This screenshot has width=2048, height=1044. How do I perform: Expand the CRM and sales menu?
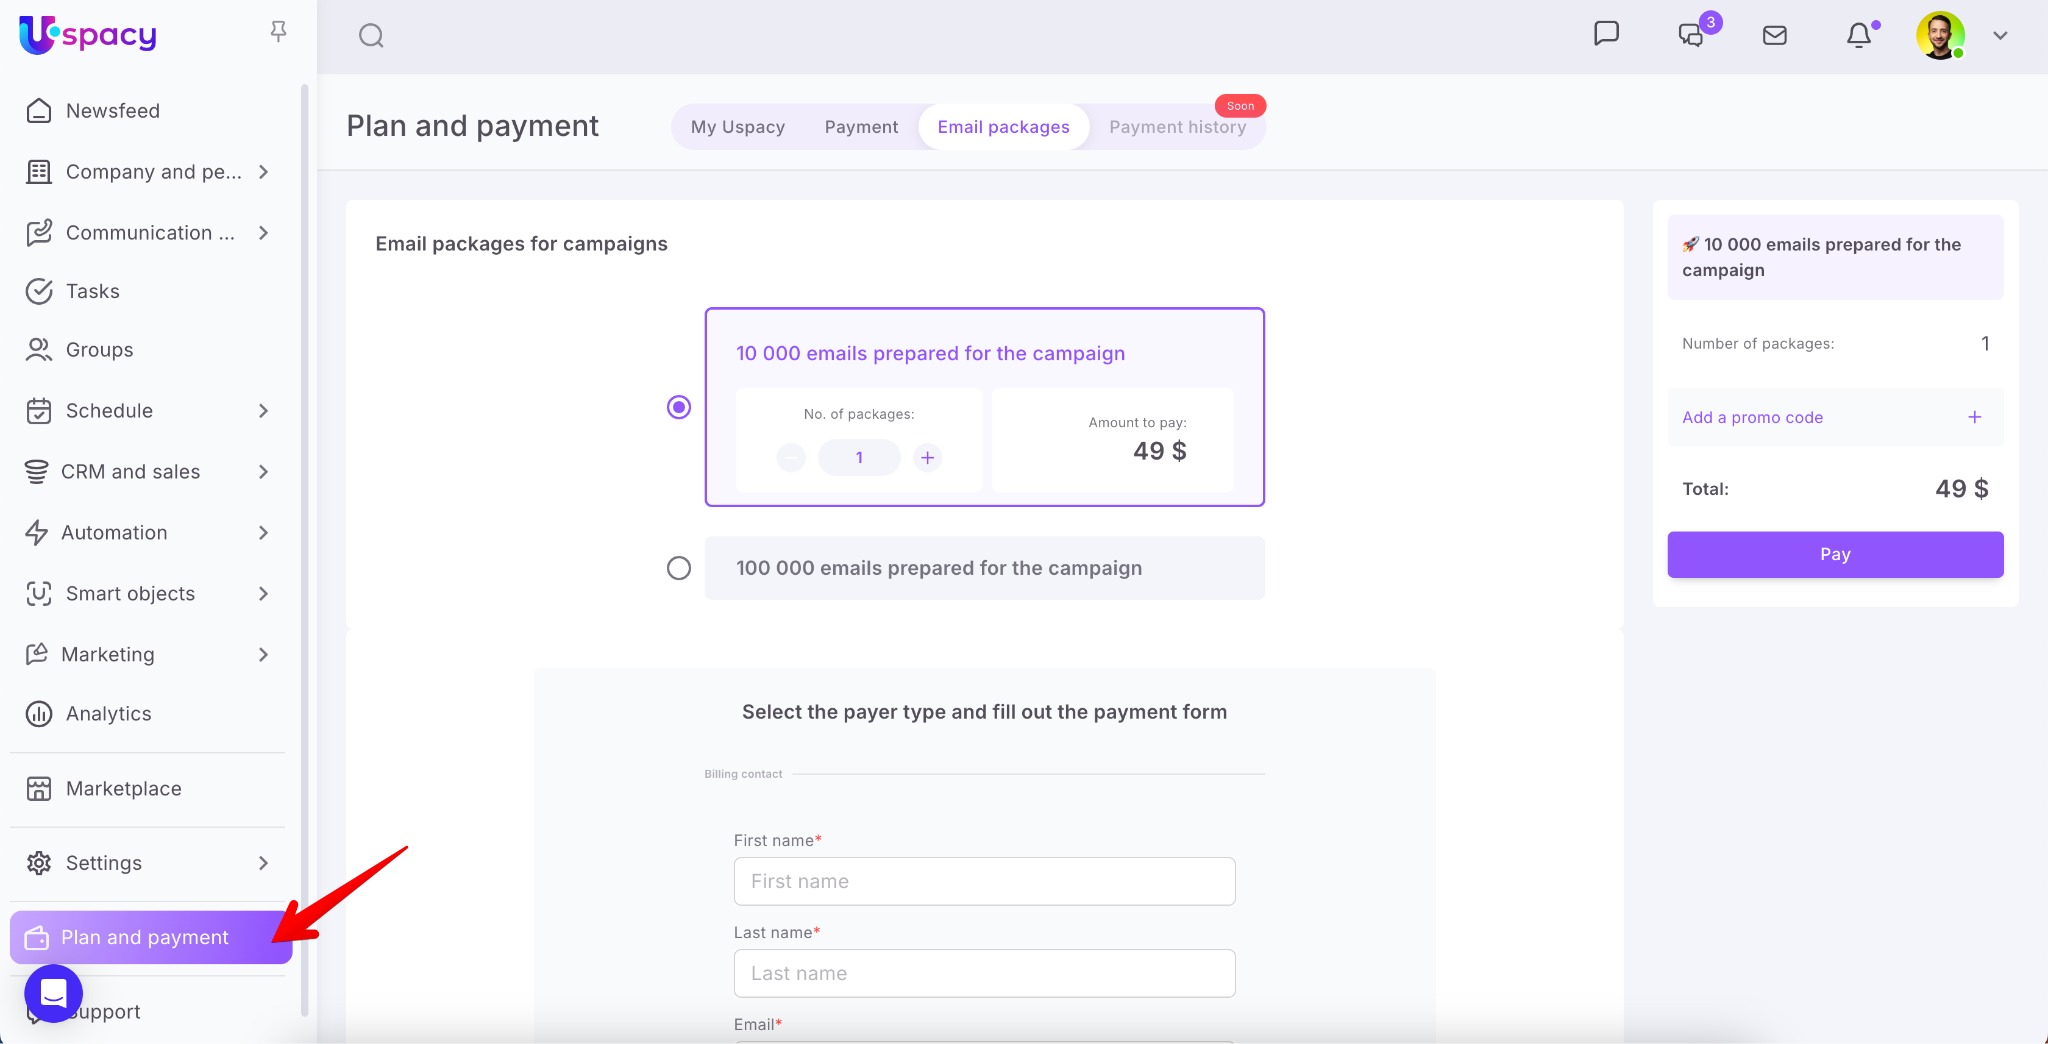tap(263, 472)
